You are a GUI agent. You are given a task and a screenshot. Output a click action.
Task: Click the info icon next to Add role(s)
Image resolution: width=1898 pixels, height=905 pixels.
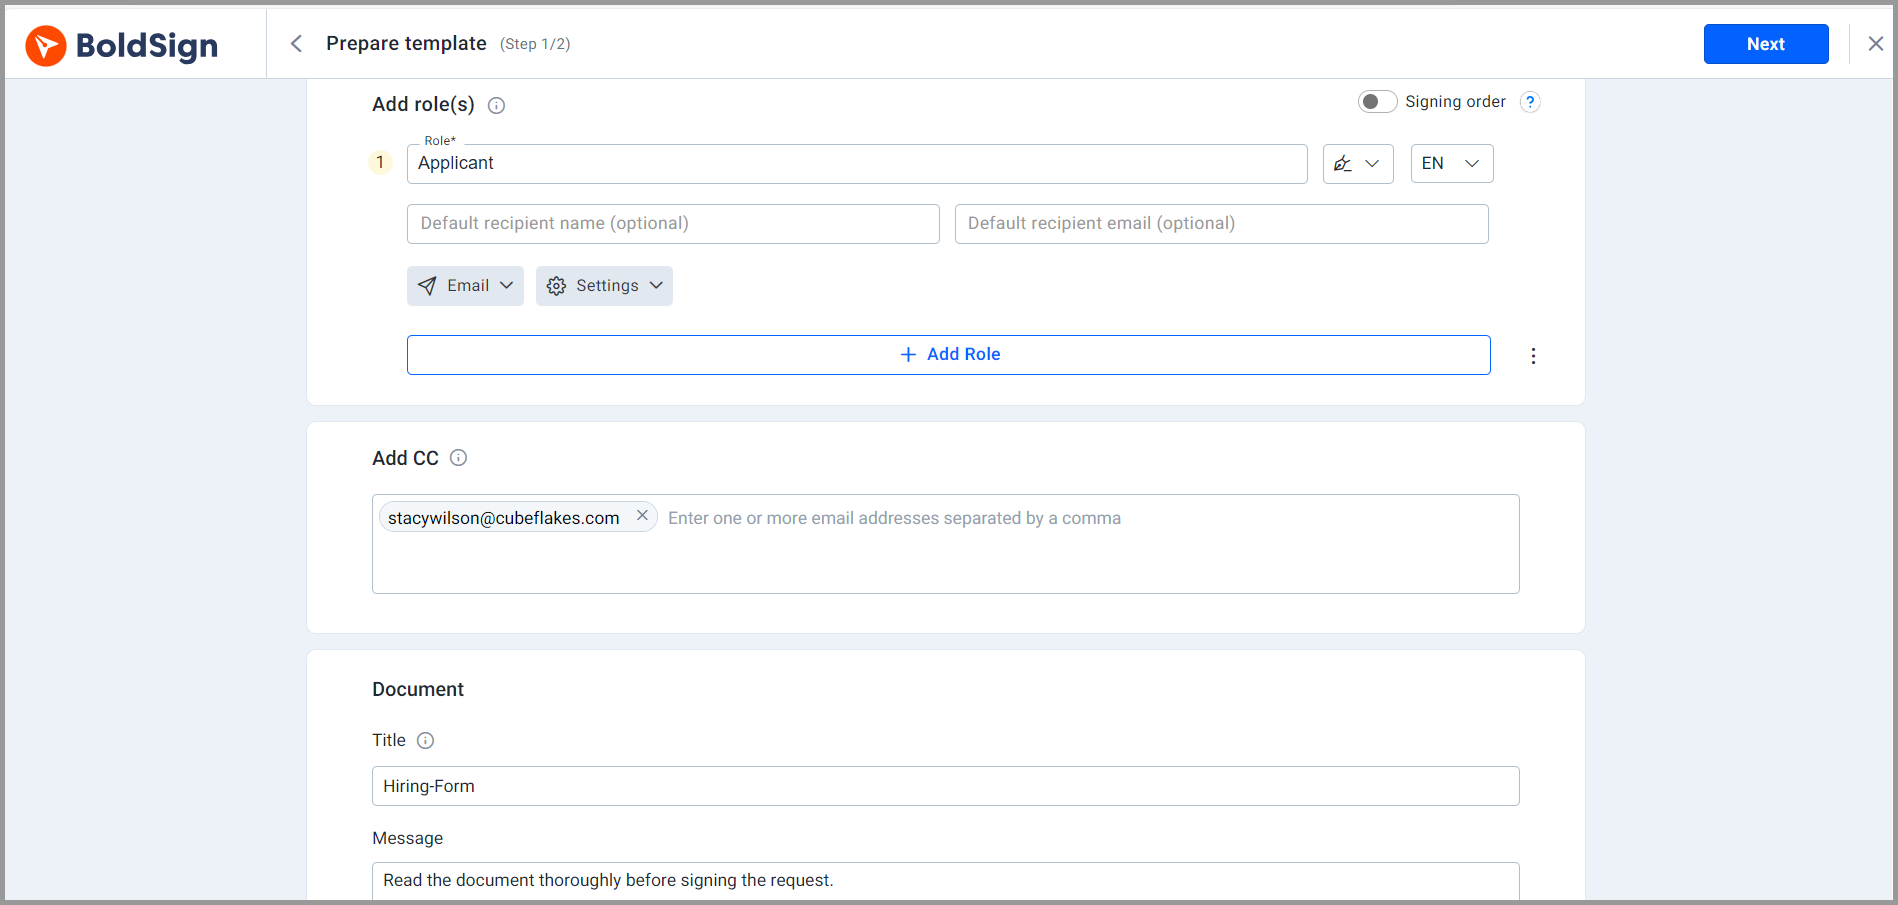pos(496,106)
